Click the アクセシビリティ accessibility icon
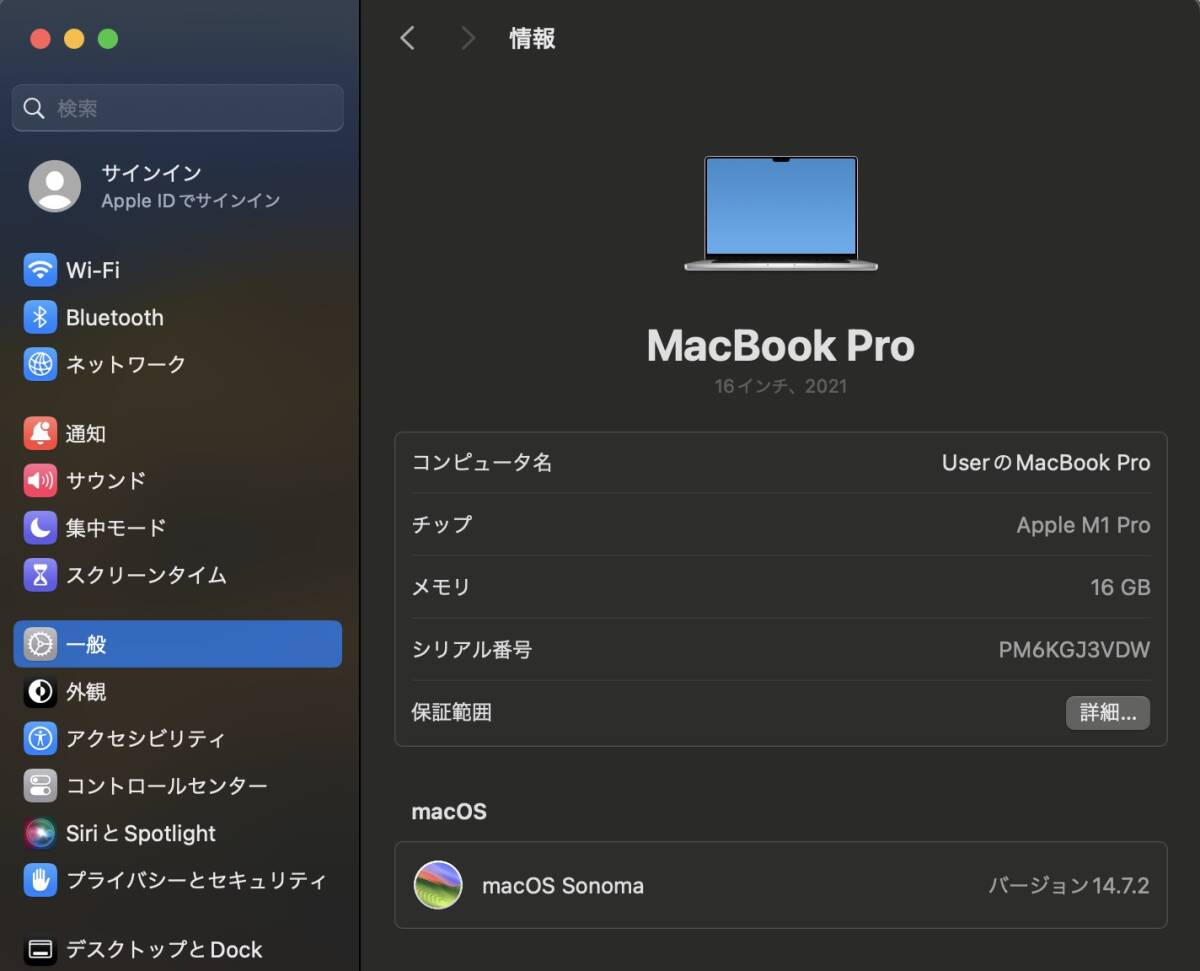1200x971 pixels. [x=40, y=739]
